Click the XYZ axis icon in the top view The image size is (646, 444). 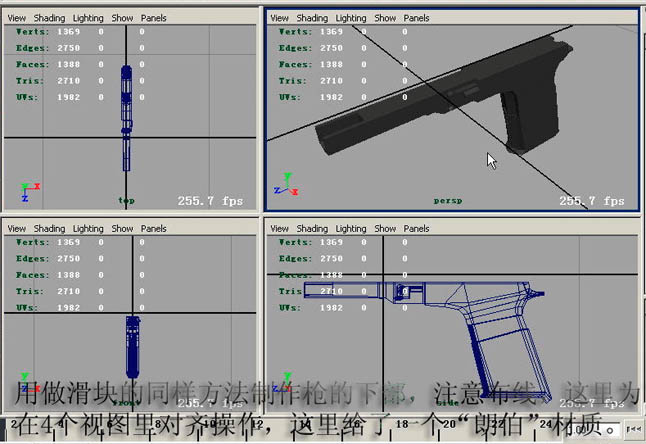click(x=30, y=192)
